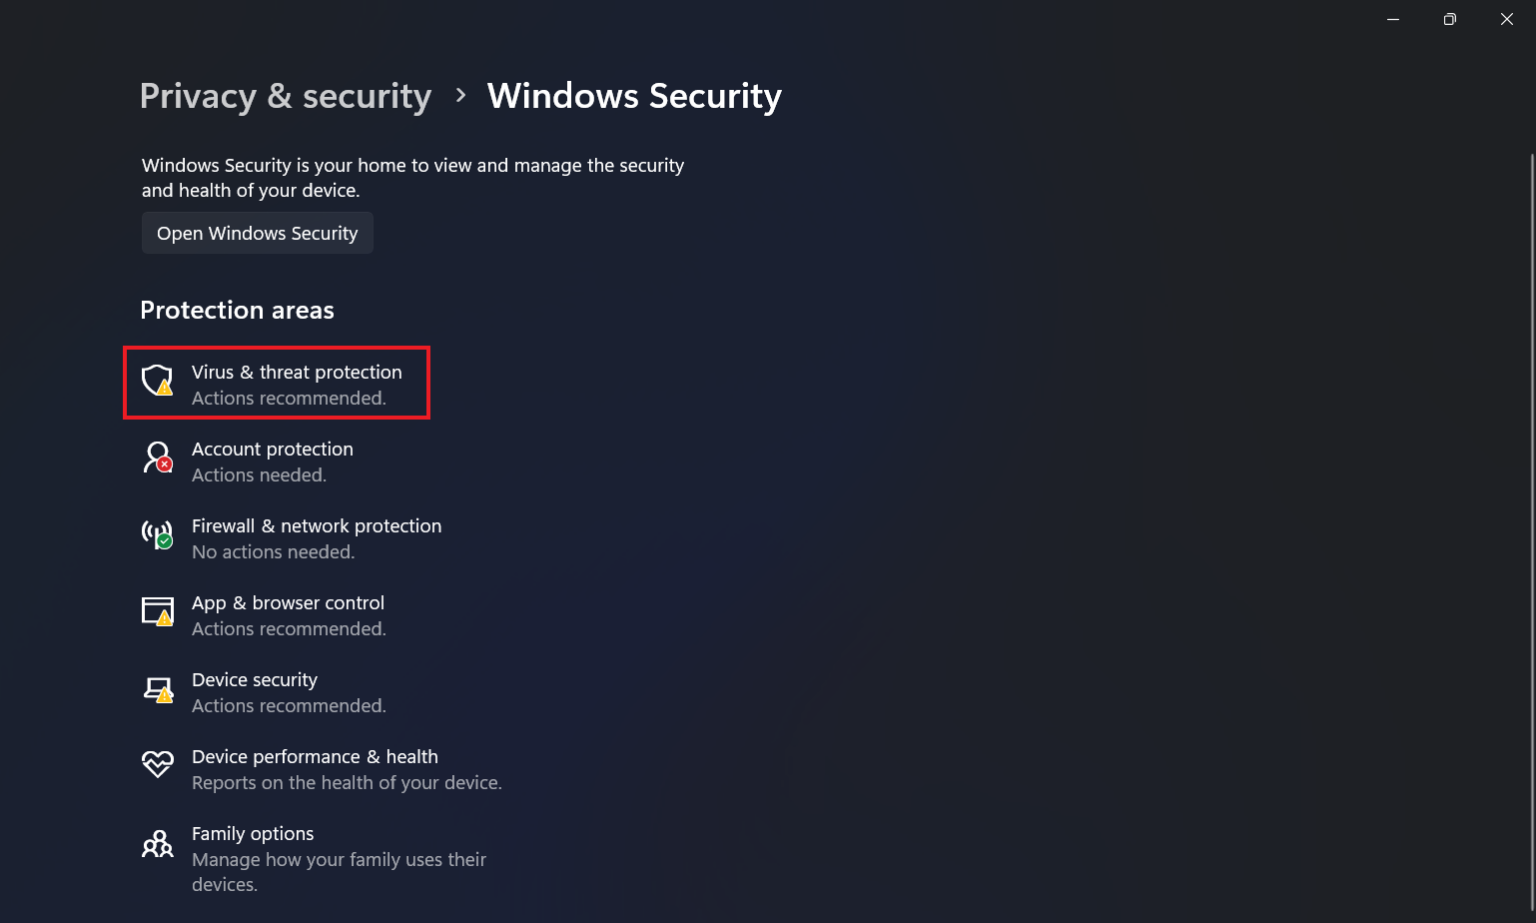Click the Family options people icon
The image size is (1536, 923).
pyautogui.click(x=157, y=843)
